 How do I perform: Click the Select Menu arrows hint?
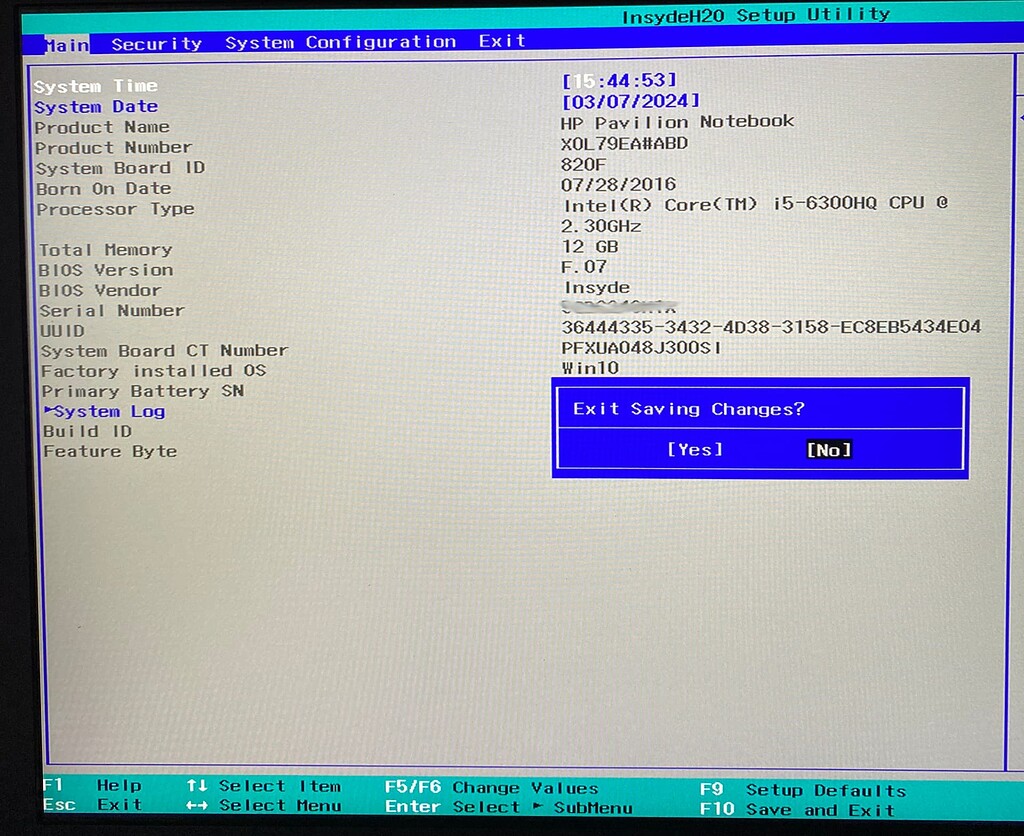264,805
